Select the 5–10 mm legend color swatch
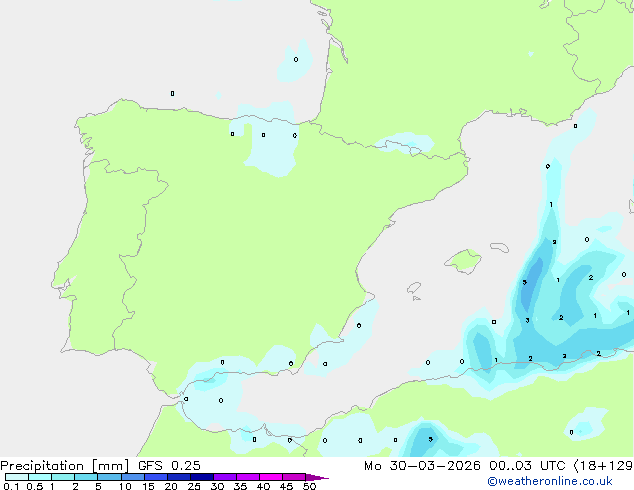 click(109, 477)
